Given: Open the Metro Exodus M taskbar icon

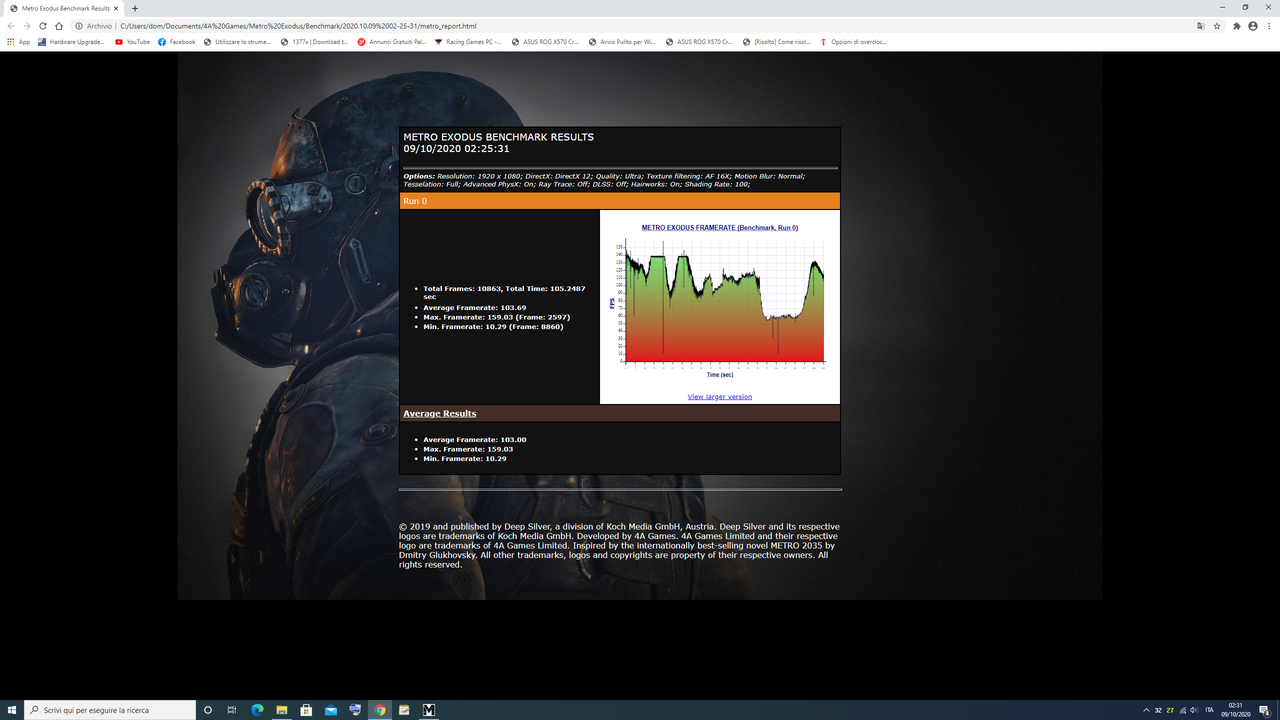Looking at the screenshot, I should click(x=429, y=710).
